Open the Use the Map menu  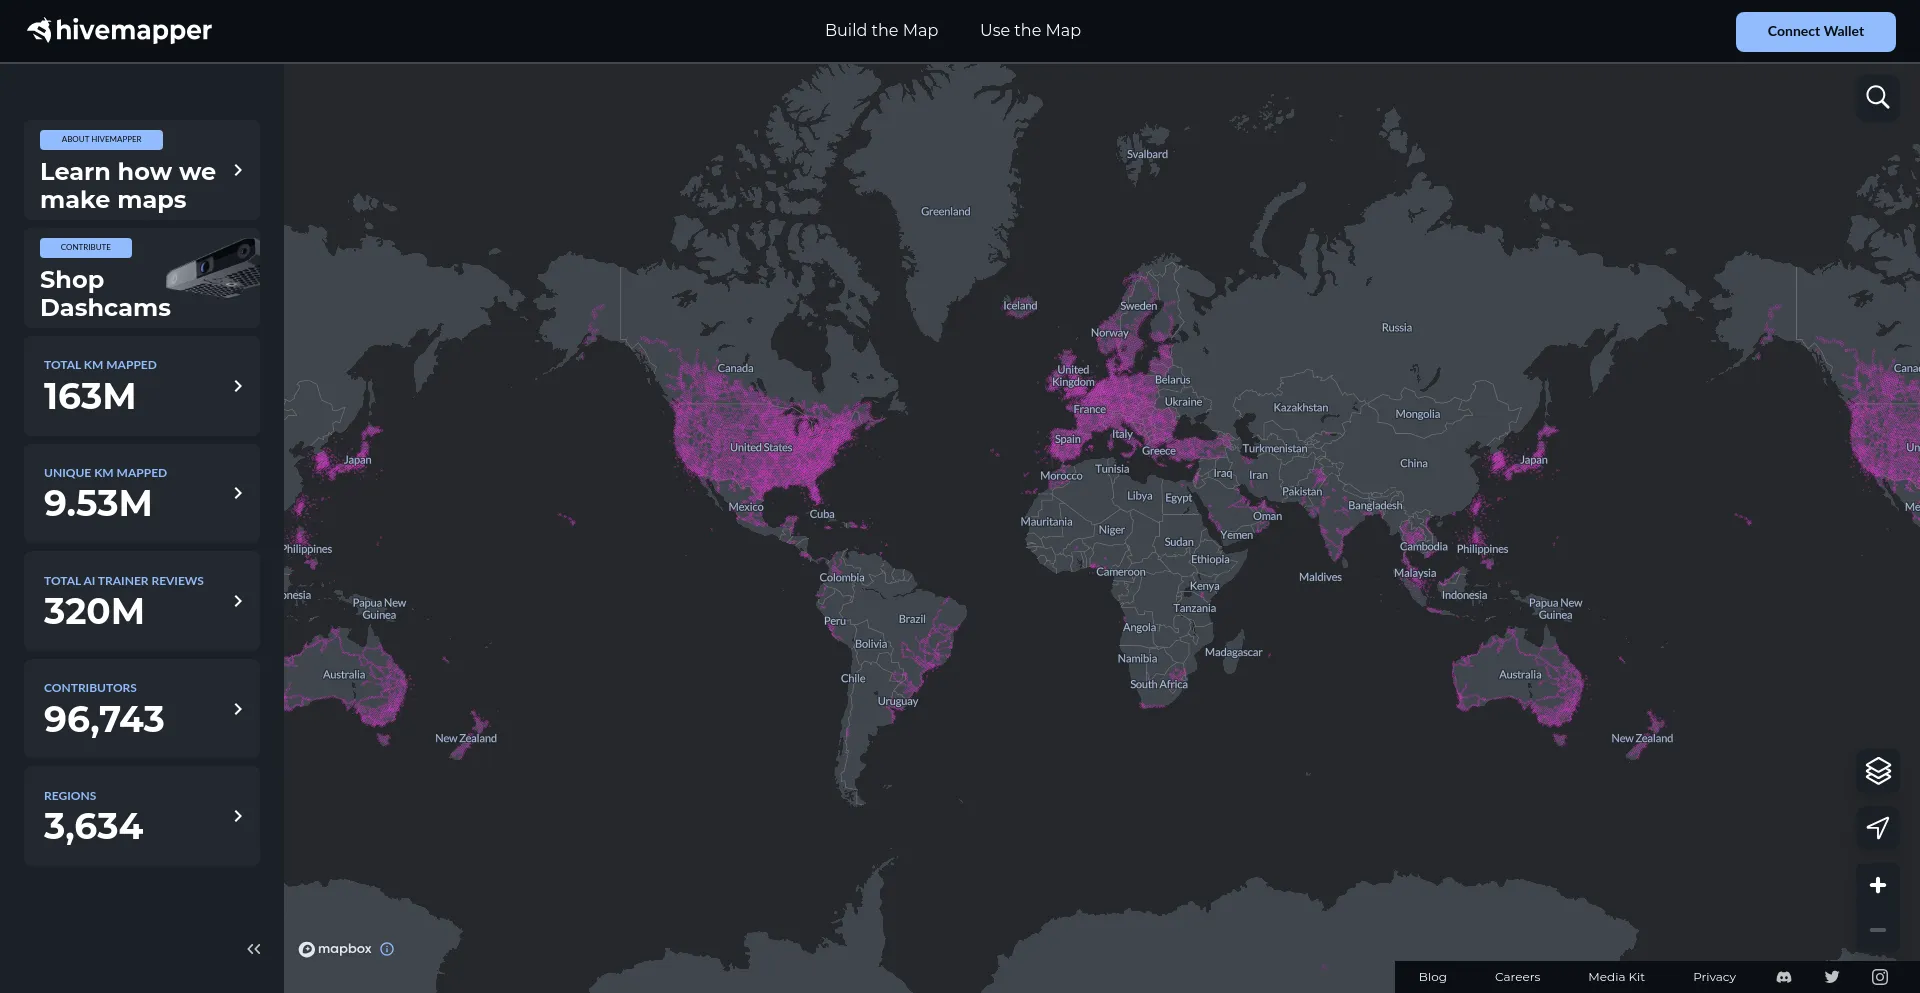click(1030, 31)
